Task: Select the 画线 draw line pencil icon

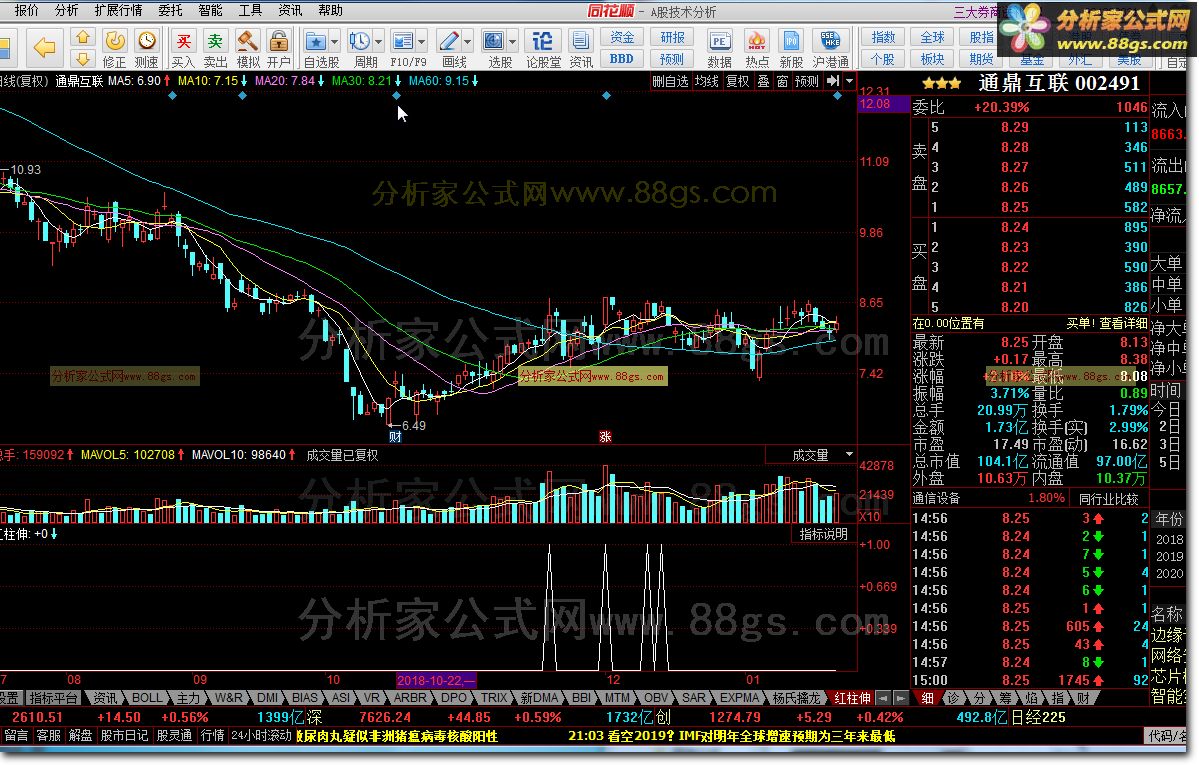Action: click(x=449, y=41)
